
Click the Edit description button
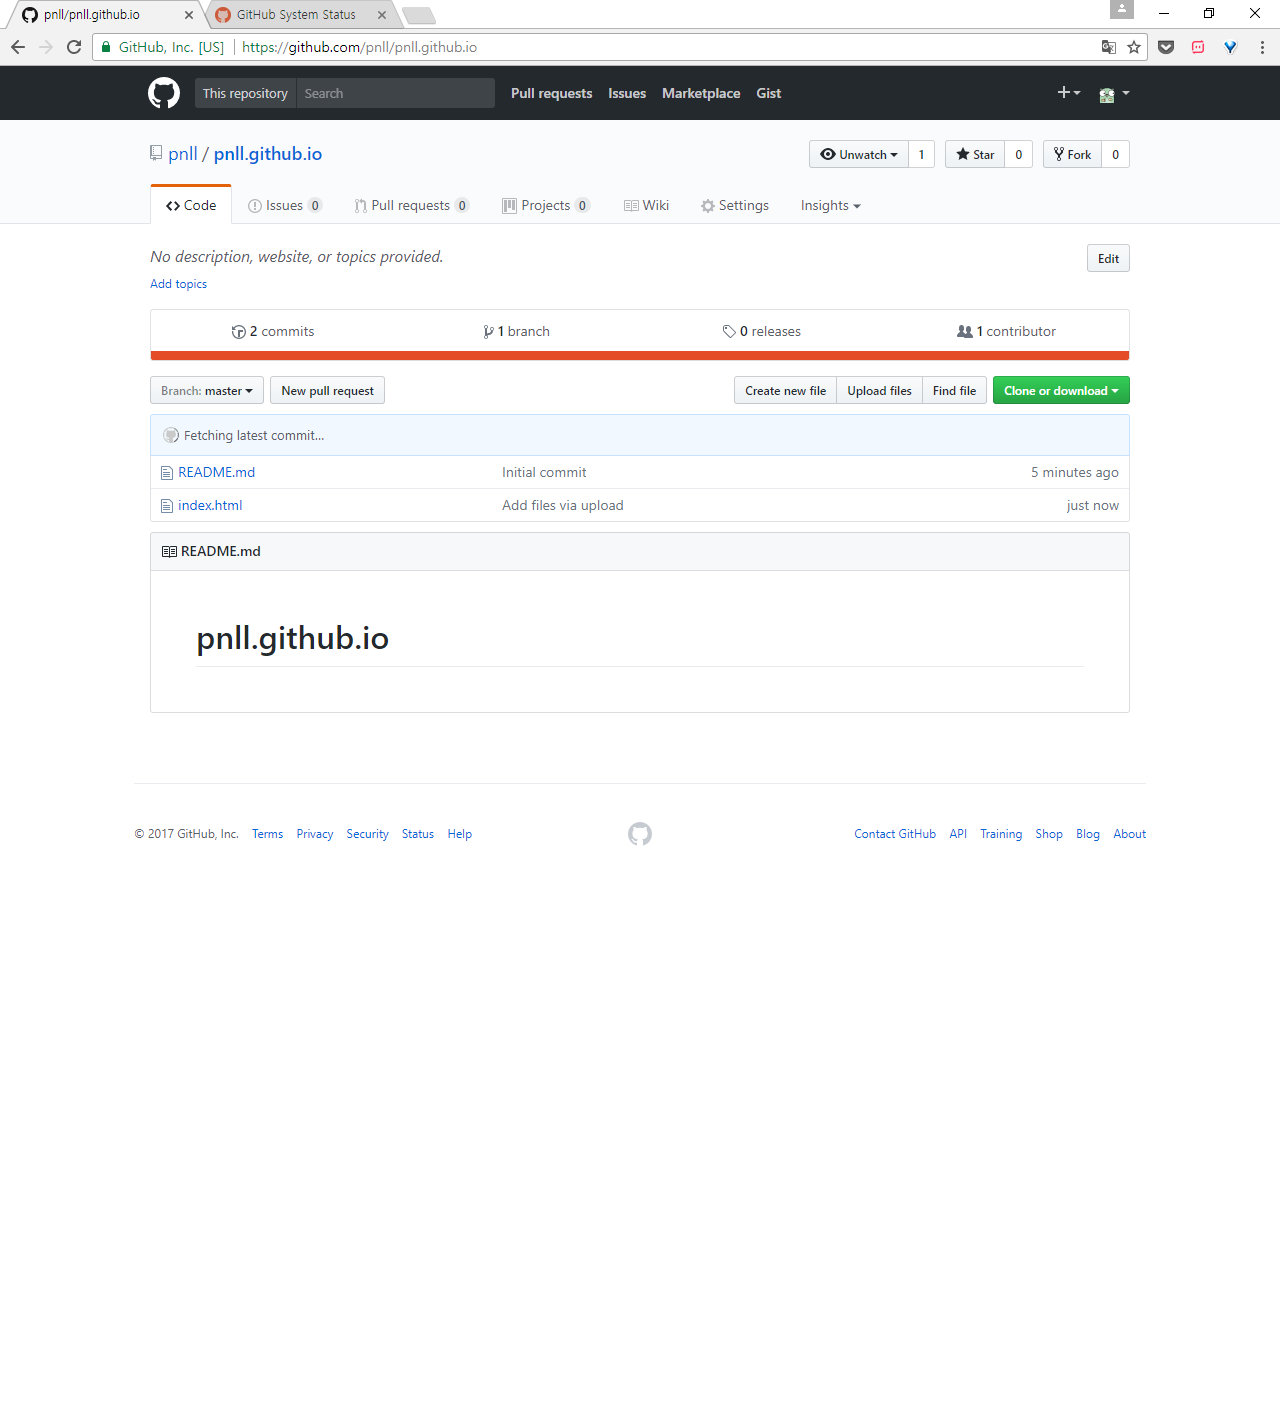tap(1108, 258)
